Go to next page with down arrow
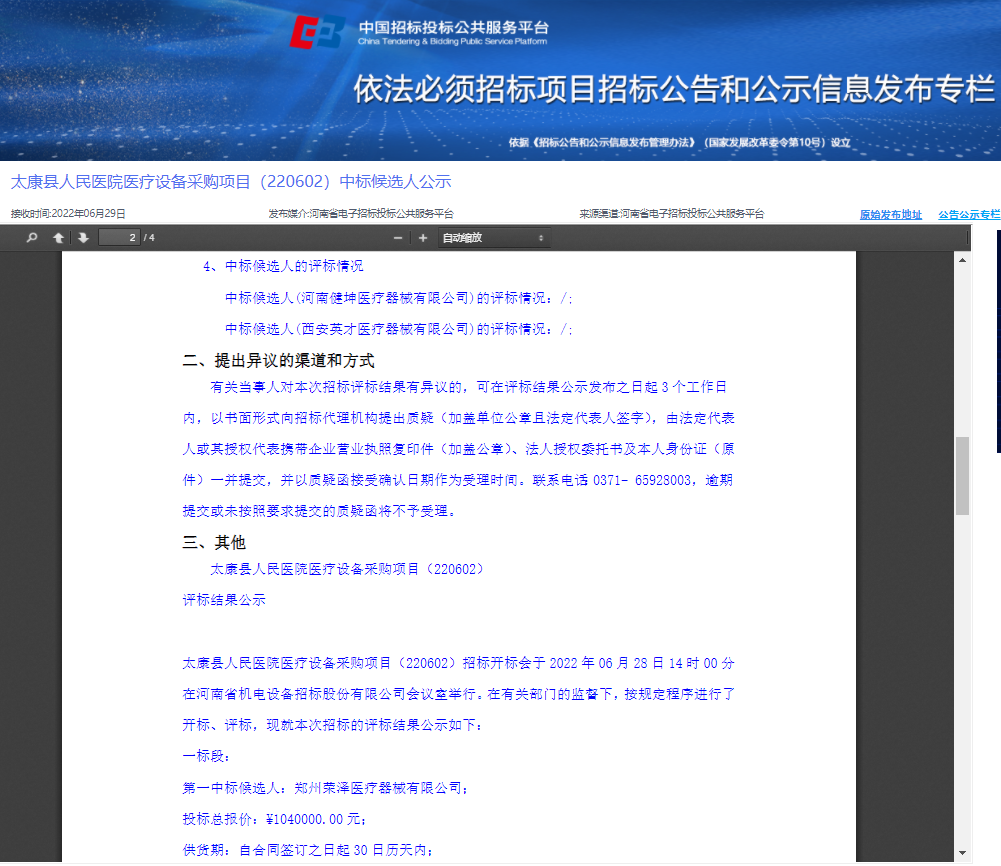 pos(83,238)
